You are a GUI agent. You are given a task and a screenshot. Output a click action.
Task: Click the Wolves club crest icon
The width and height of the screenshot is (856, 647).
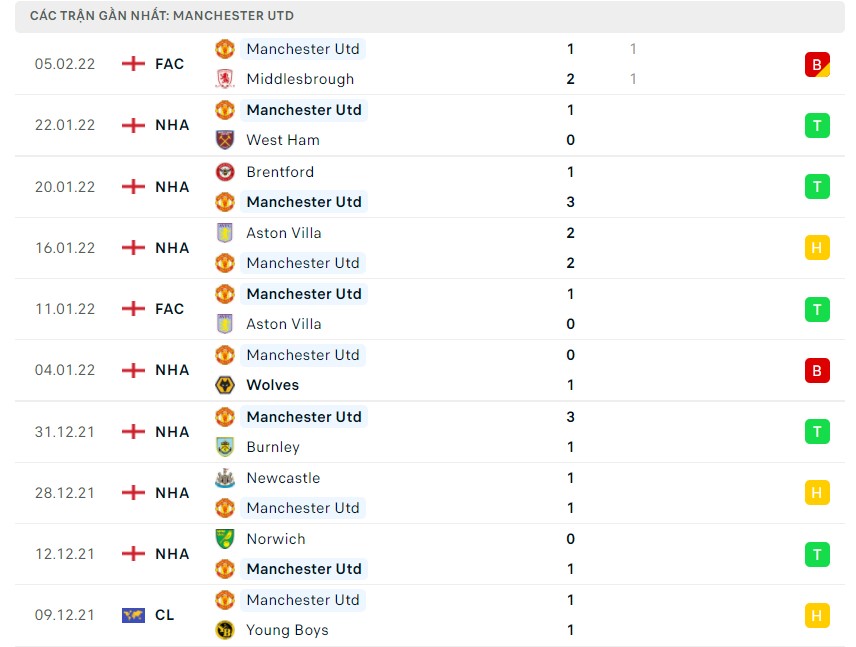click(225, 385)
